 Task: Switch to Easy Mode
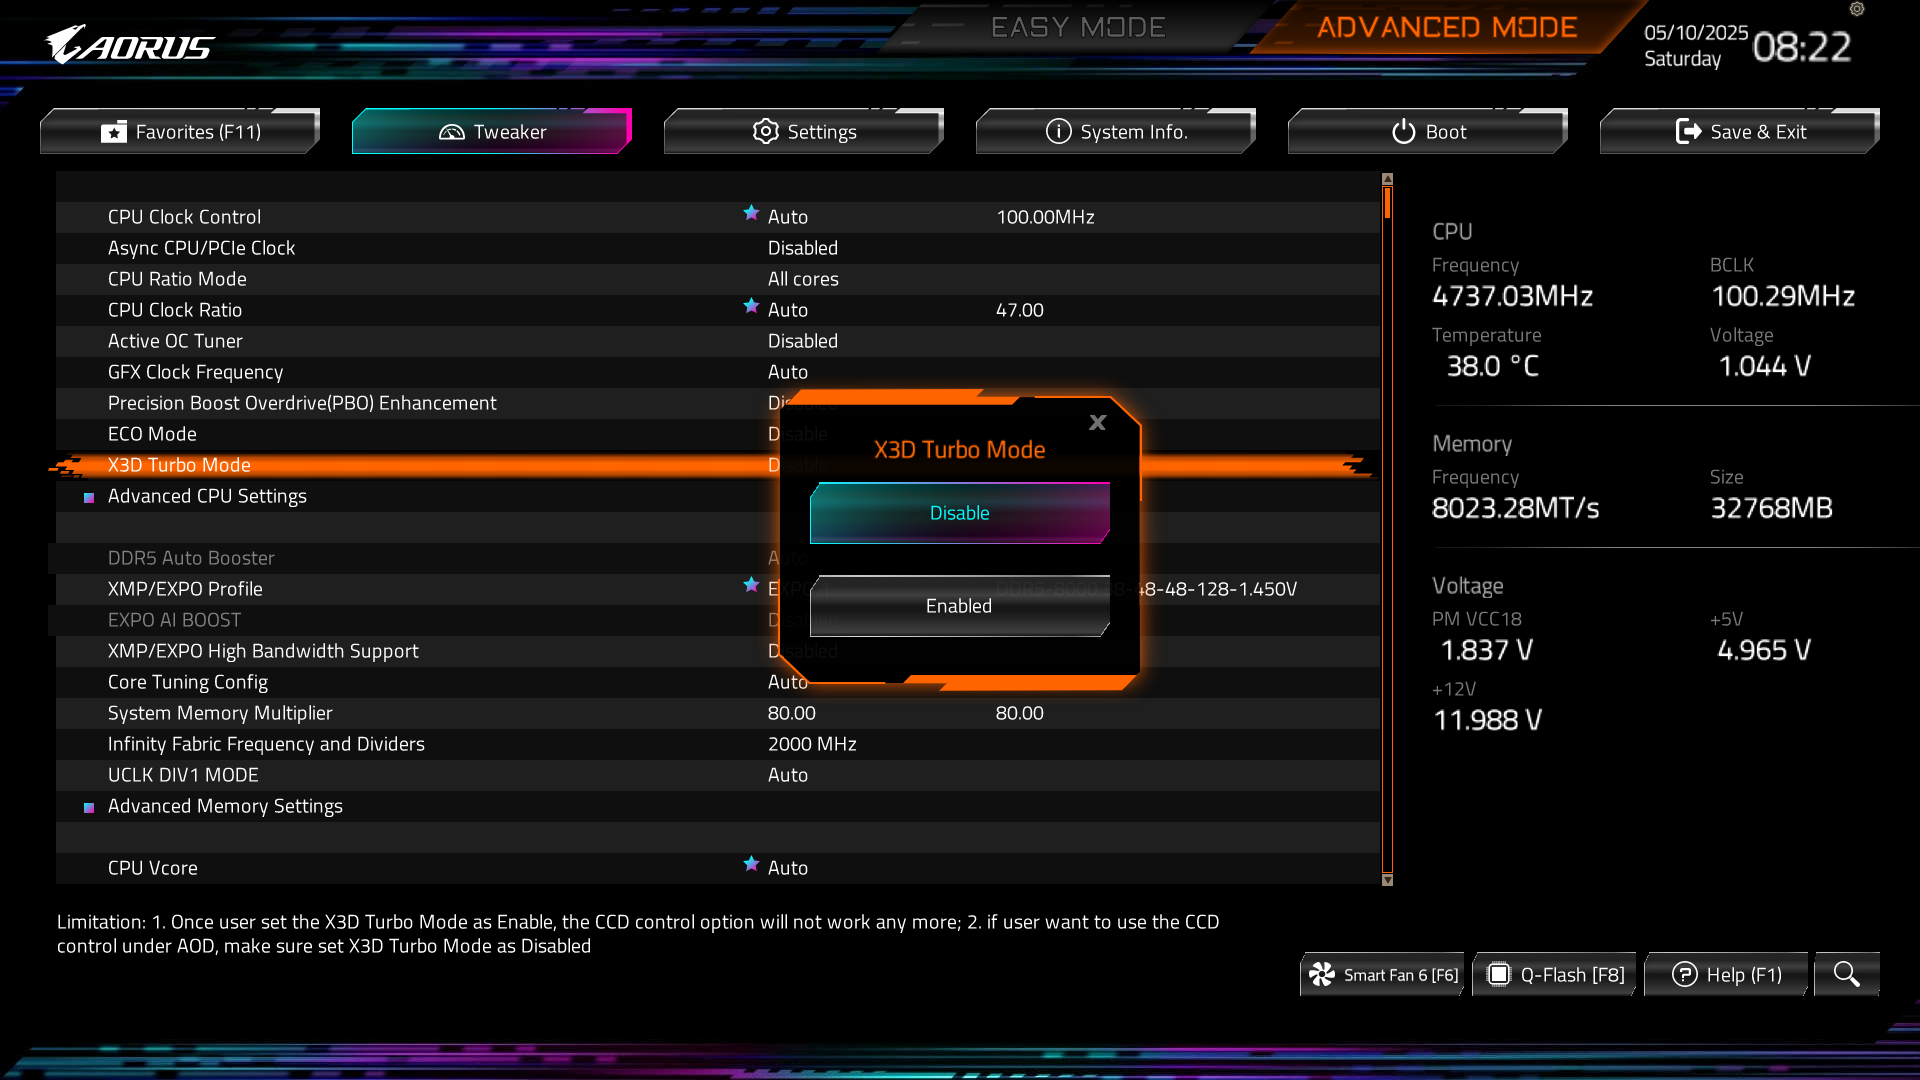pos(1078,27)
